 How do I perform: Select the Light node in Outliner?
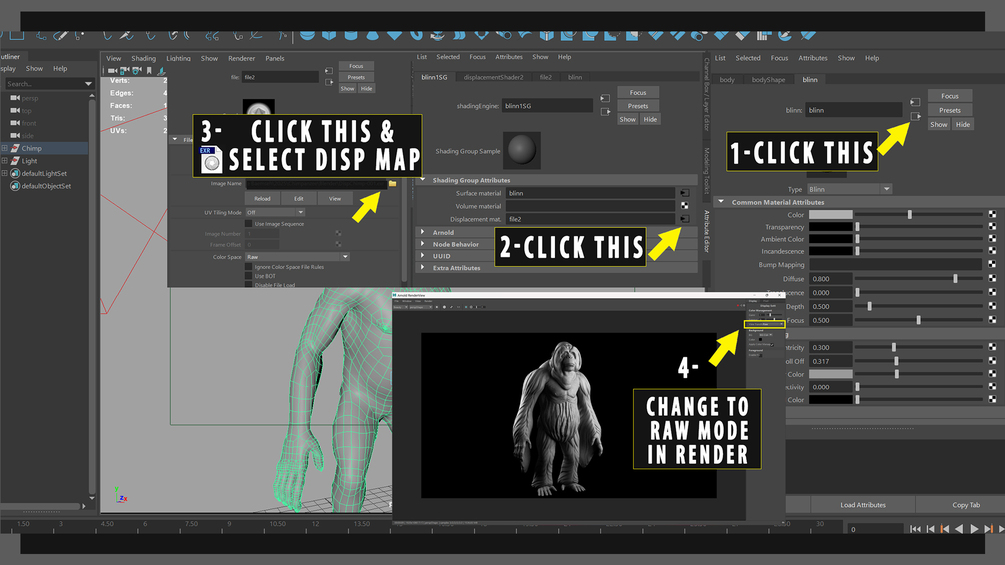click(29, 161)
